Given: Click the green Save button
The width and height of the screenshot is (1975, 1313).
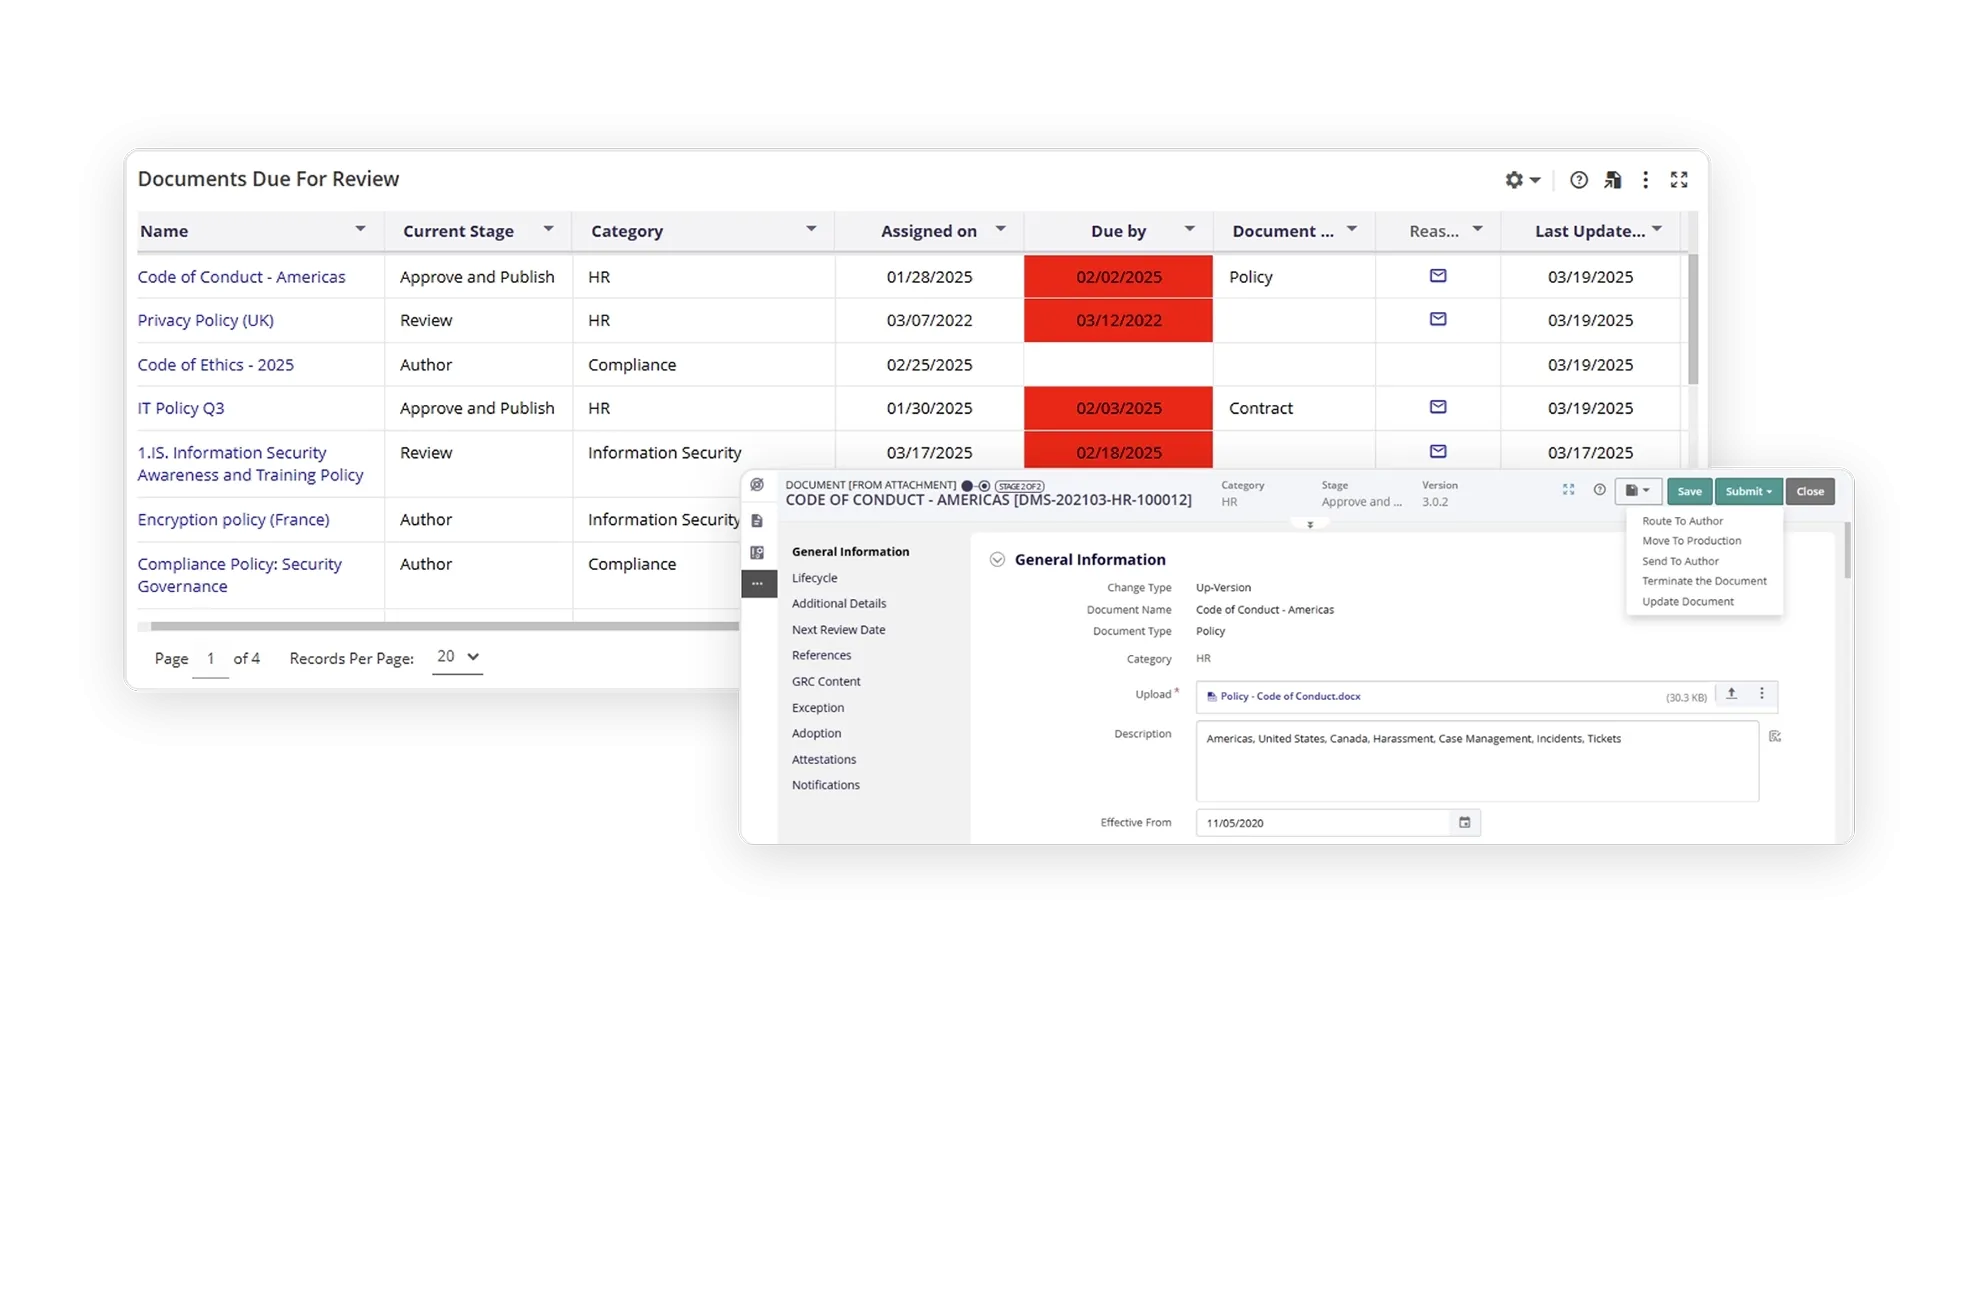Looking at the screenshot, I should click(1689, 491).
